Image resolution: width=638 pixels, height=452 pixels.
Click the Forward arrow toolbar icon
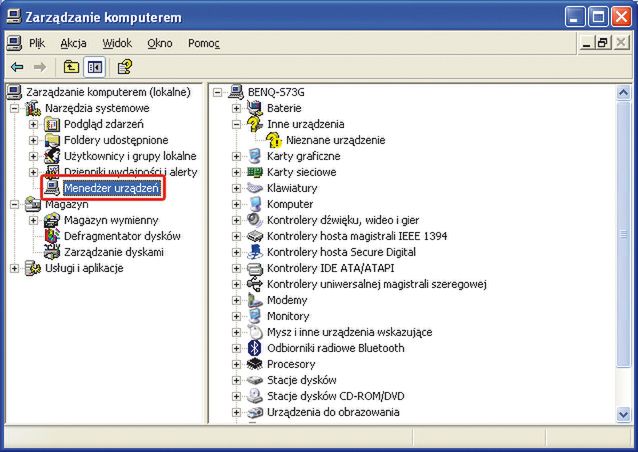coord(39,67)
